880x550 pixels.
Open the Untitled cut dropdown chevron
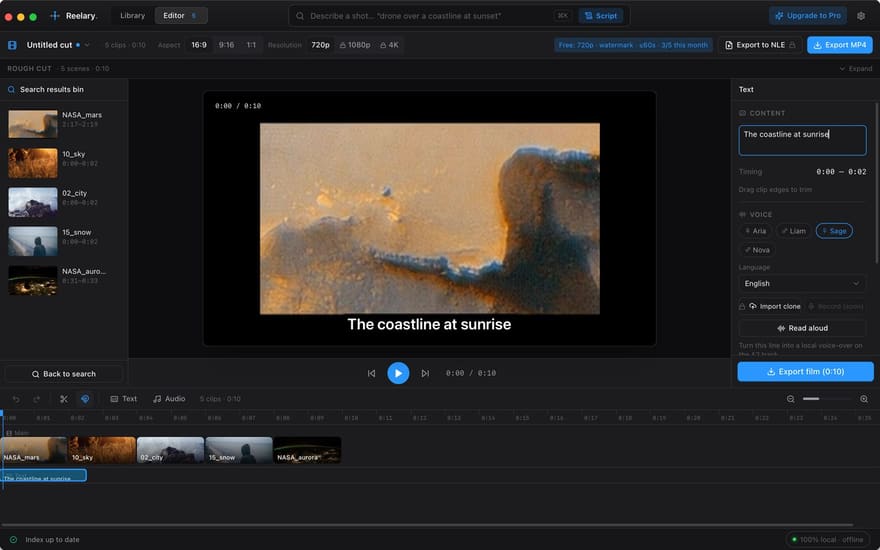click(x=87, y=45)
